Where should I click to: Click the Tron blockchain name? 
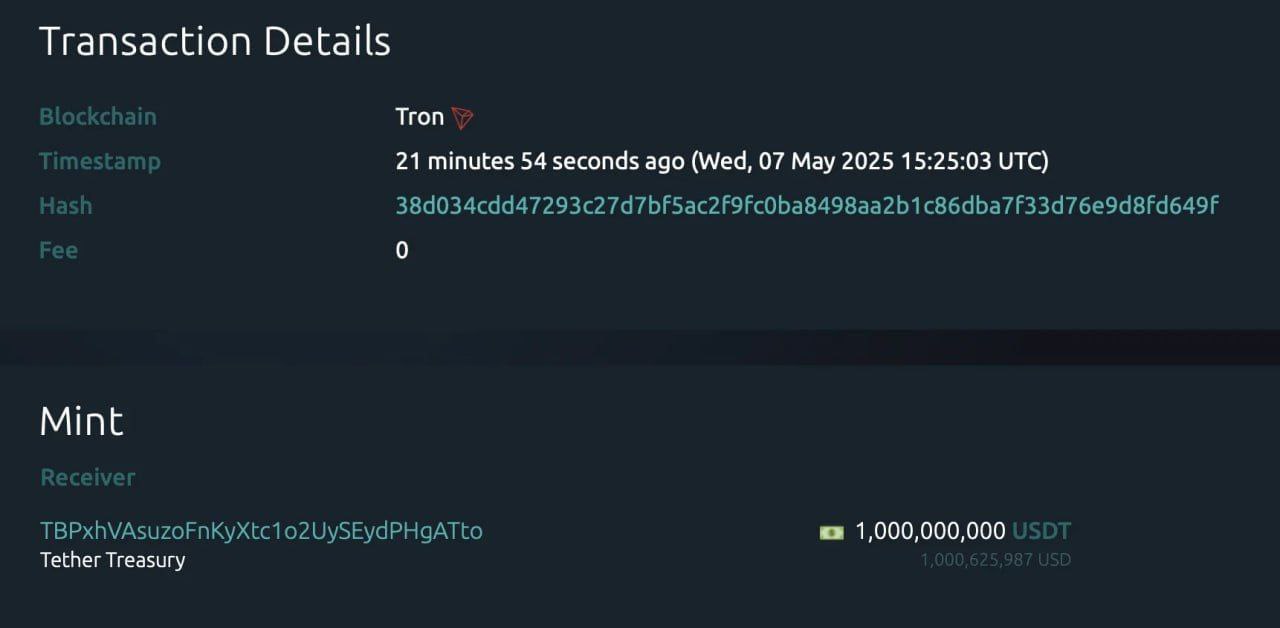(419, 117)
